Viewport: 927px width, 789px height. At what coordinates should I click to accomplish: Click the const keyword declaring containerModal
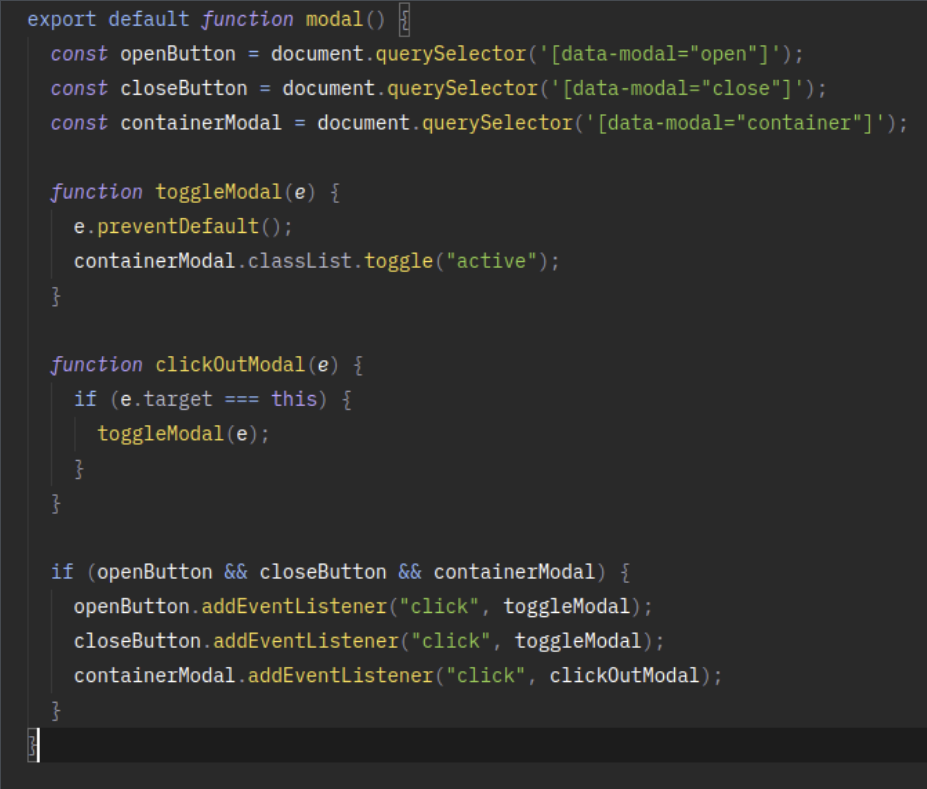[x=79, y=123]
